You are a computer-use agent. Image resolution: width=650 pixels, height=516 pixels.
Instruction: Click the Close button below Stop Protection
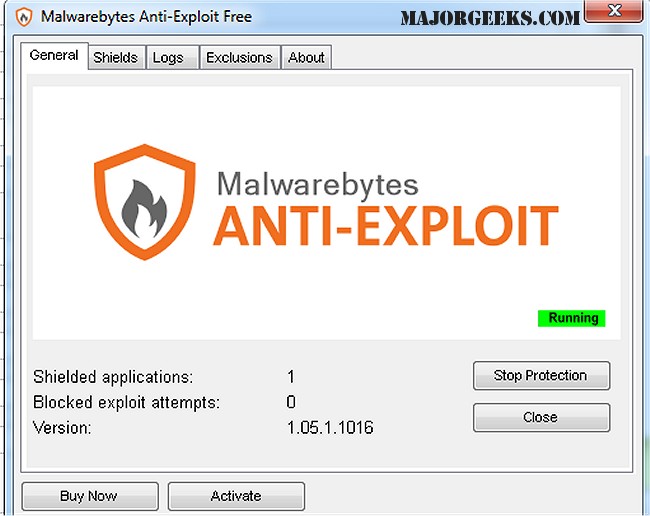(x=541, y=417)
